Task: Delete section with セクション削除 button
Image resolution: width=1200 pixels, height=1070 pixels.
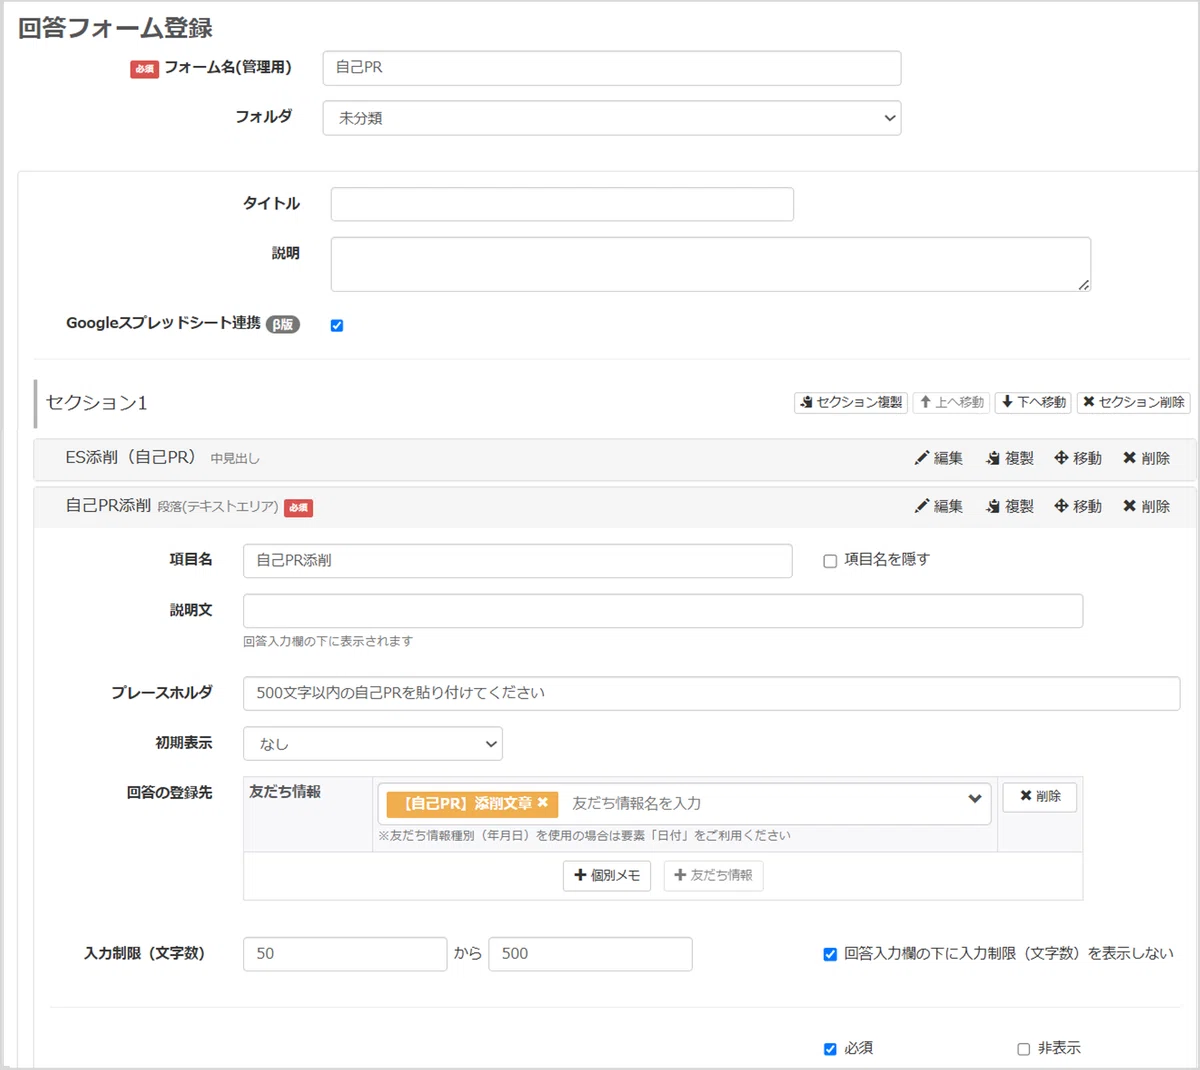Action: tap(1133, 402)
